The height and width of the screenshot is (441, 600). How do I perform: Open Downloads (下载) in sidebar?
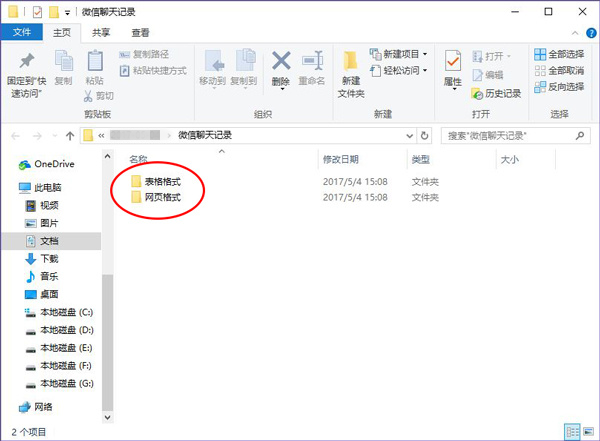click(x=42, y=259)
